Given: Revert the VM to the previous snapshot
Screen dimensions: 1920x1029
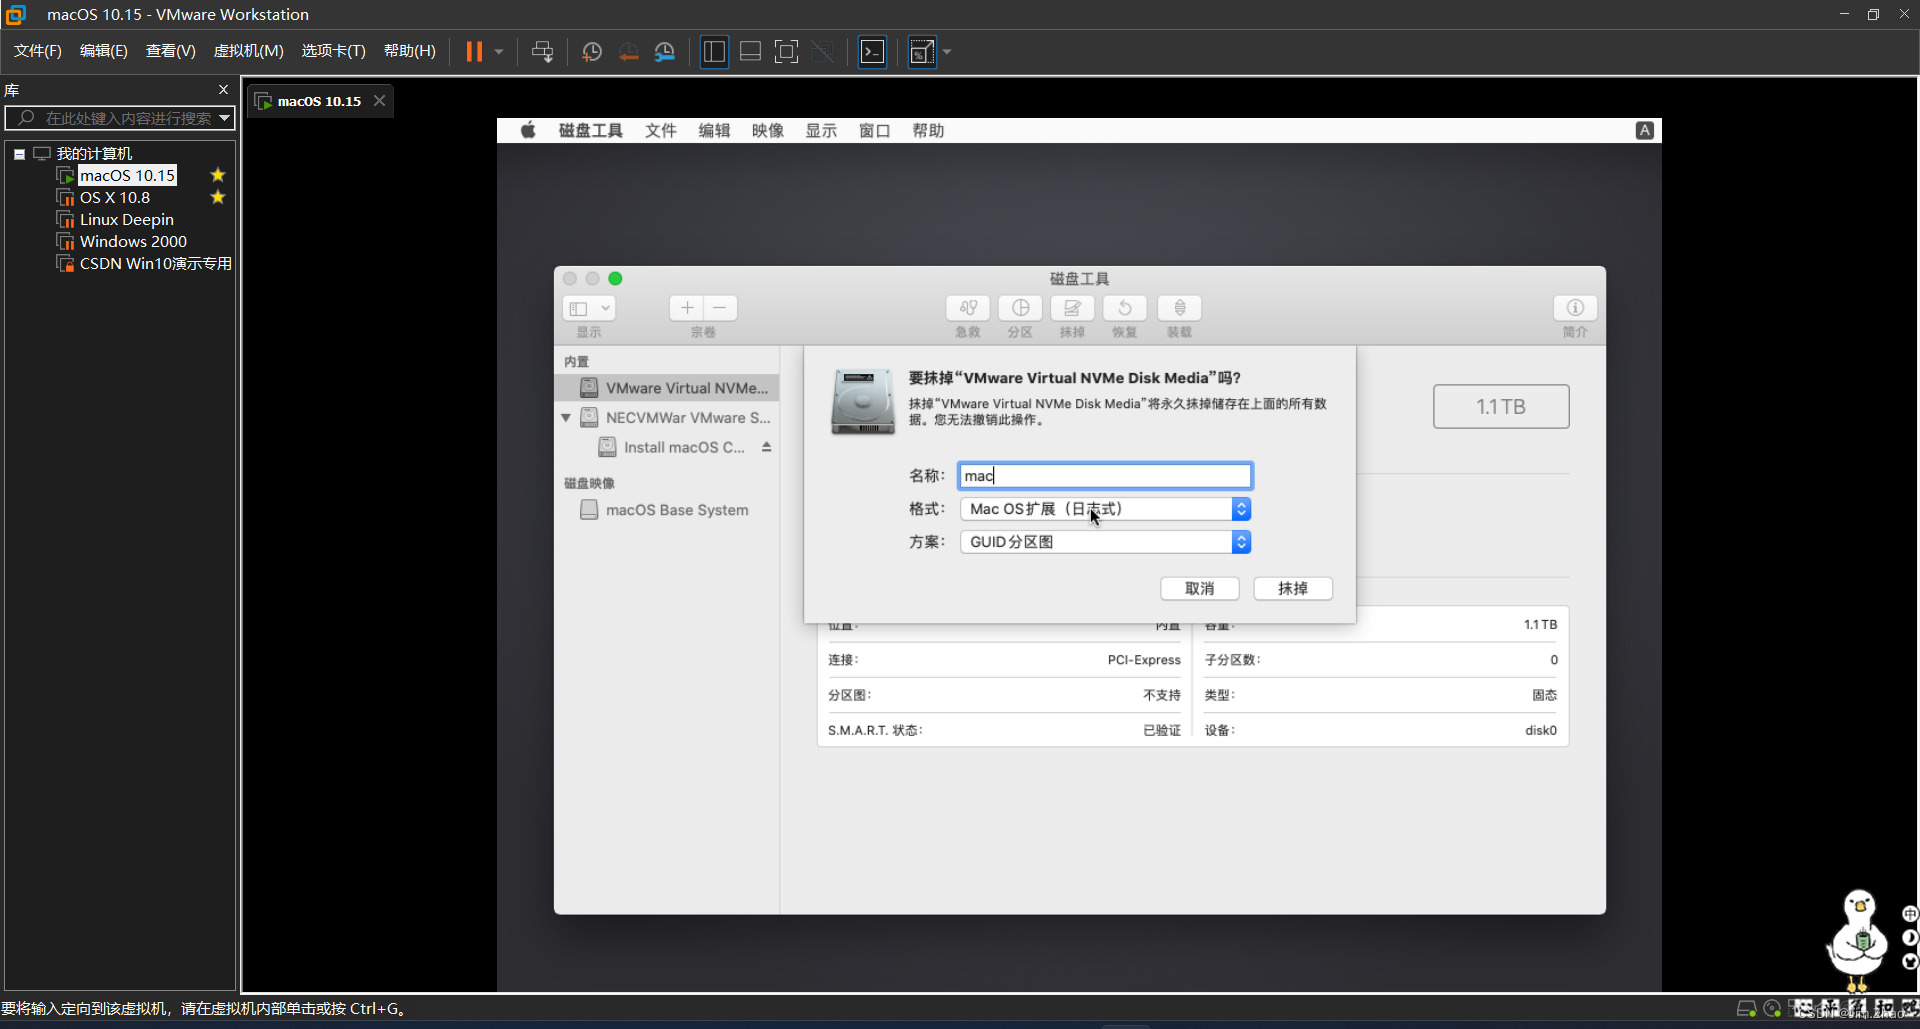Looking at the screenshot, I should 628,52.
